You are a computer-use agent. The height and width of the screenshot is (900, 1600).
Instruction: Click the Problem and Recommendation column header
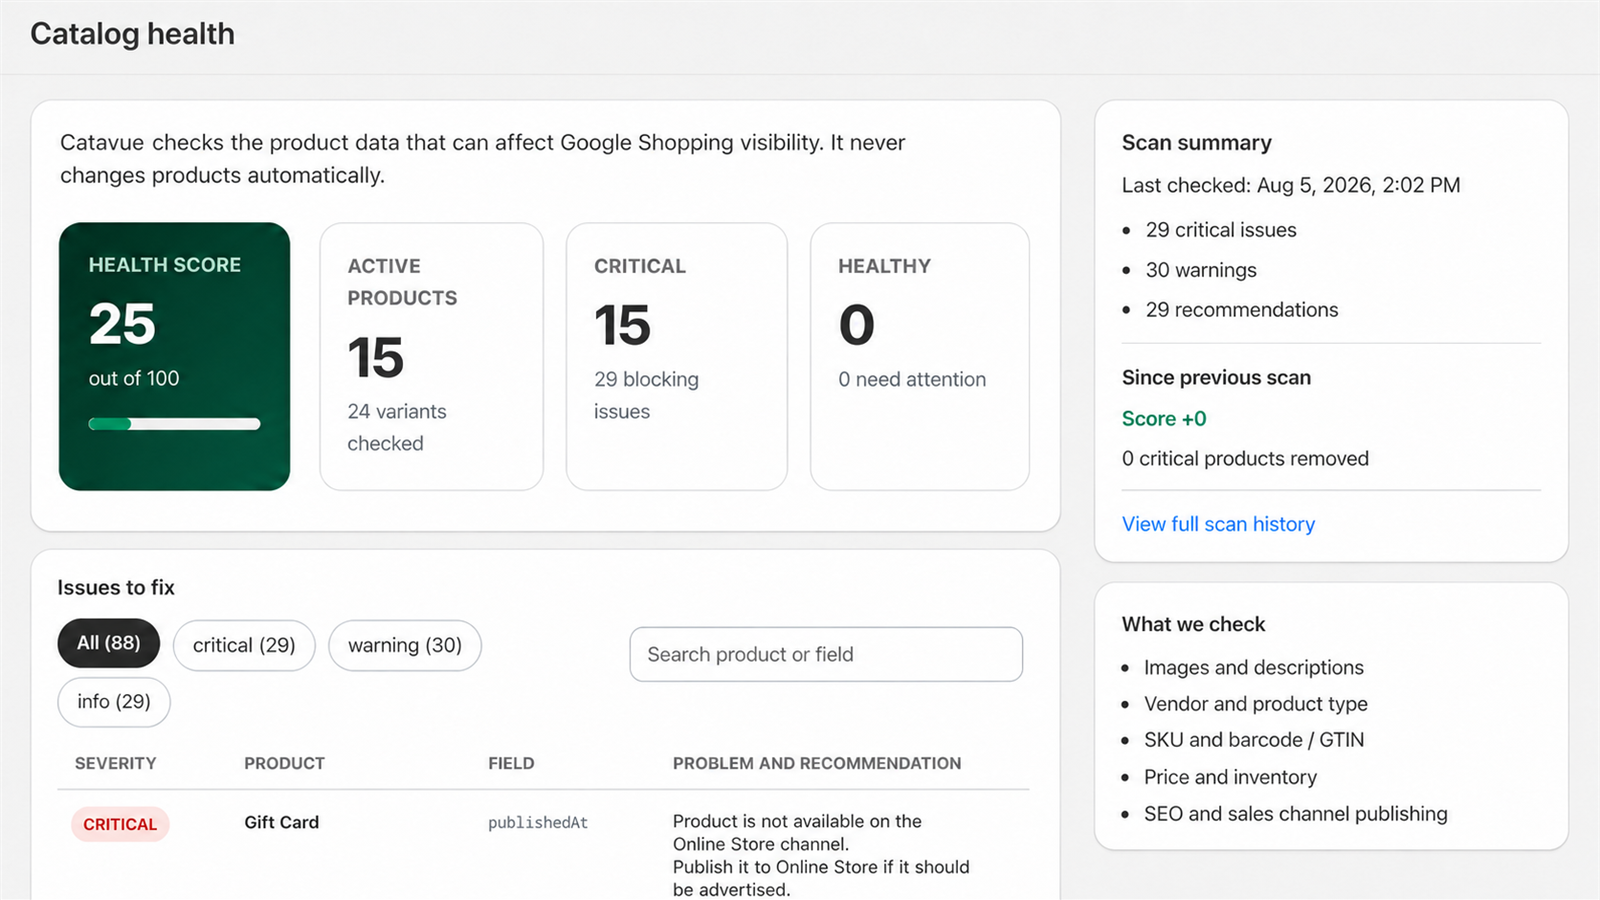[817, 763]
